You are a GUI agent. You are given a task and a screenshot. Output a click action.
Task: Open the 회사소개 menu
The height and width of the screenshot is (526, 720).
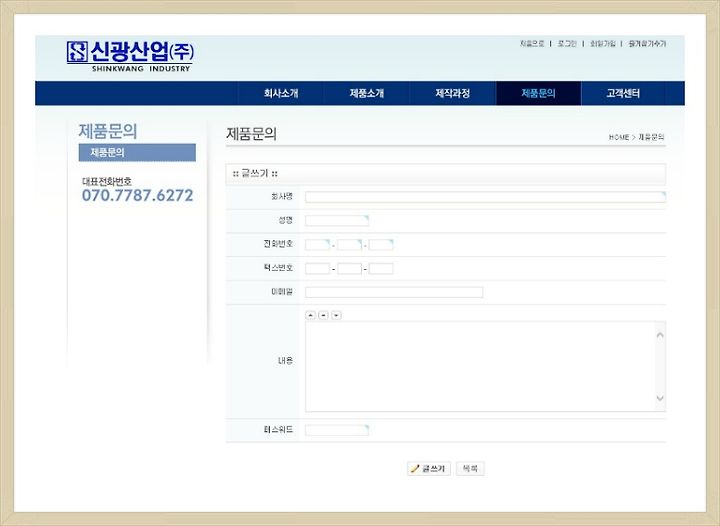281,93
